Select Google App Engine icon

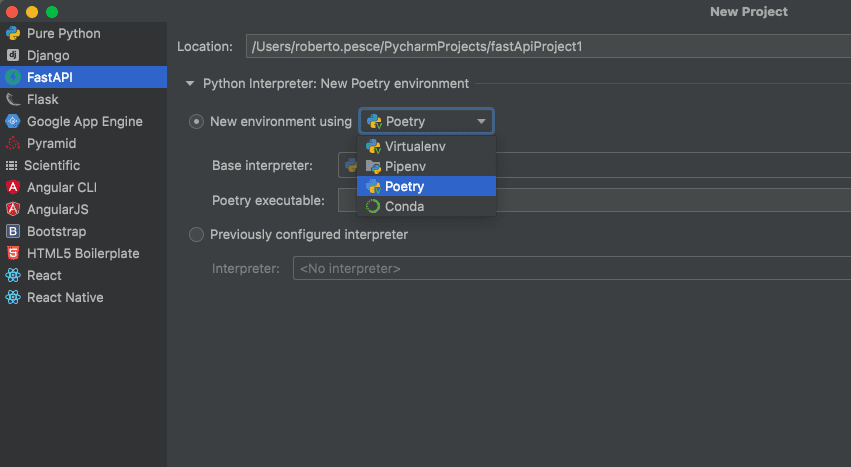coord(13,121)
